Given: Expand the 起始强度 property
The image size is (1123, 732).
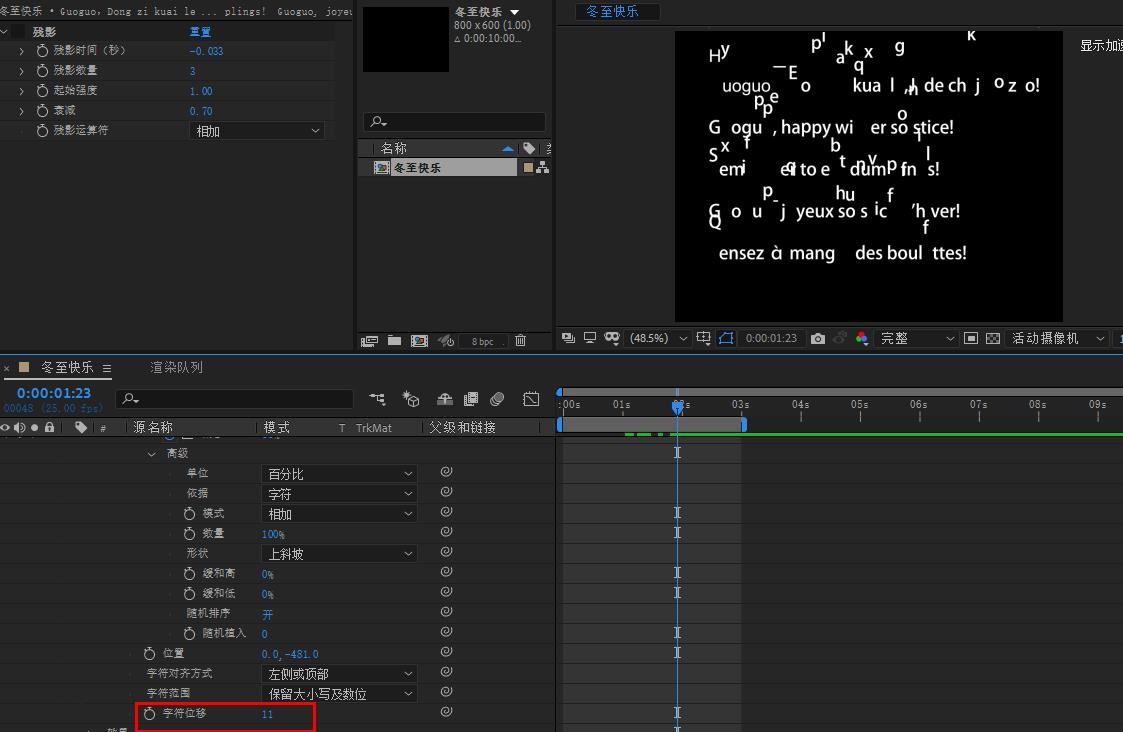Looking at the screenshot, I should click(x=21, y=91).
